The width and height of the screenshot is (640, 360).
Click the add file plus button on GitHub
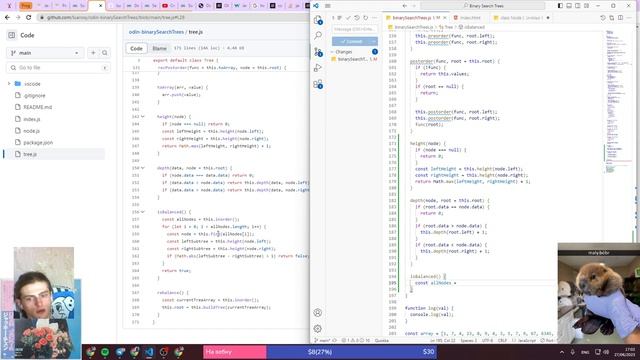tap(93, 53)
